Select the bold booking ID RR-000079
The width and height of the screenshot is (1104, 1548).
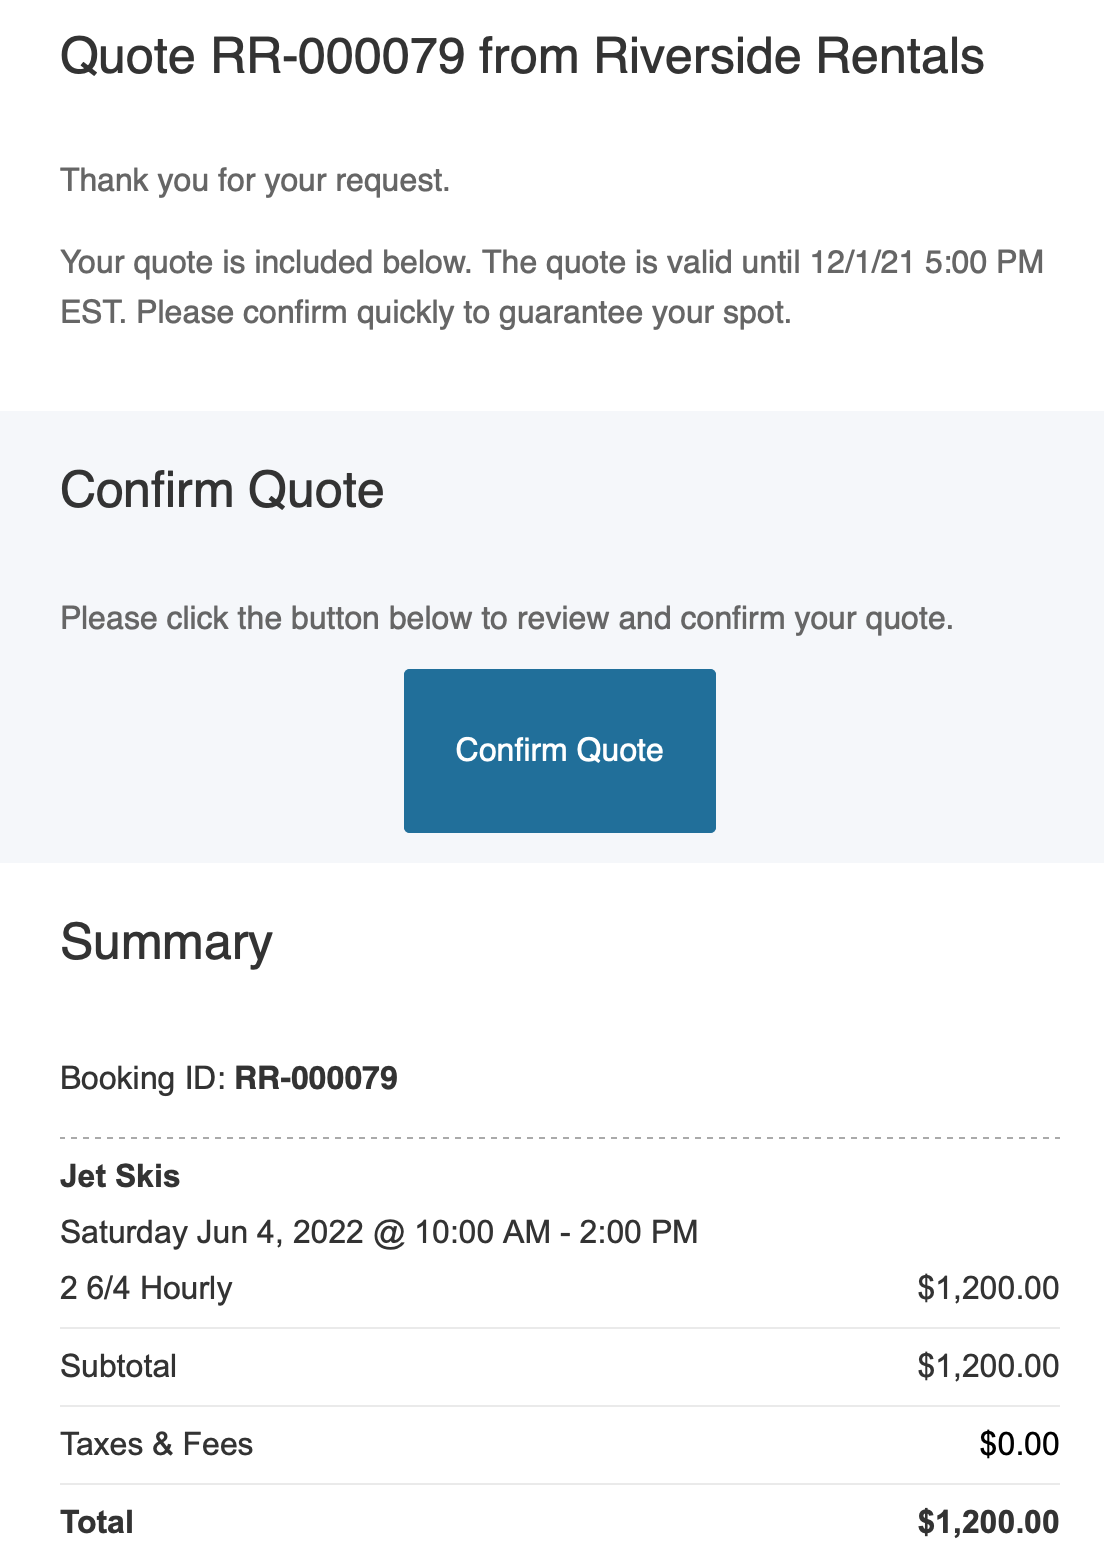pos(316,1078)
